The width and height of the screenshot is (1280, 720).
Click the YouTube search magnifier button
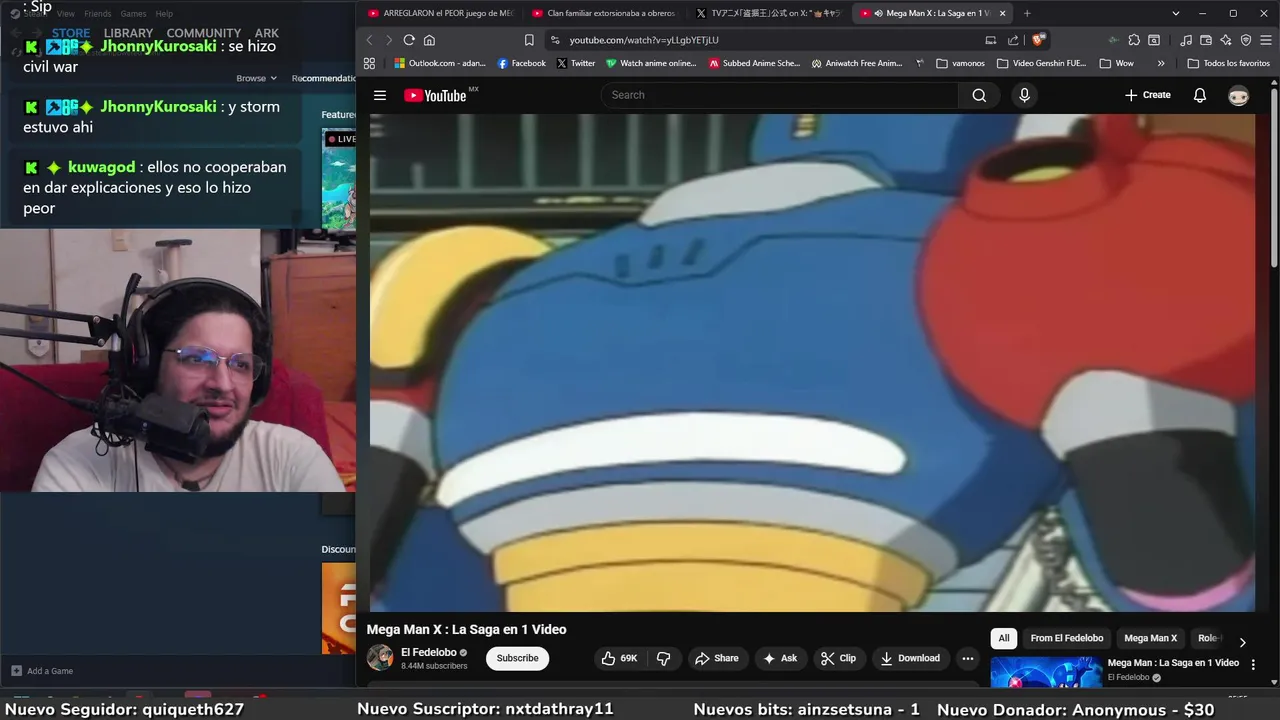tap(979, 95)
